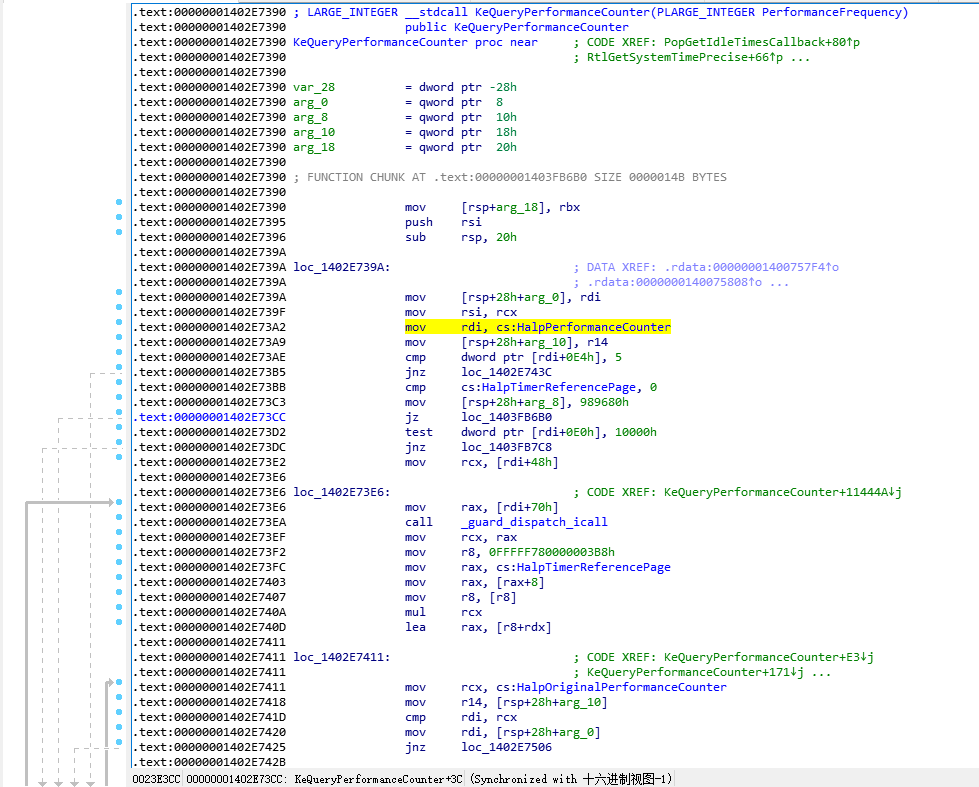Screen dimensions: 979x787
Task: Click the status bar offset 0023E3CC
Action: (x=157, y=779)
